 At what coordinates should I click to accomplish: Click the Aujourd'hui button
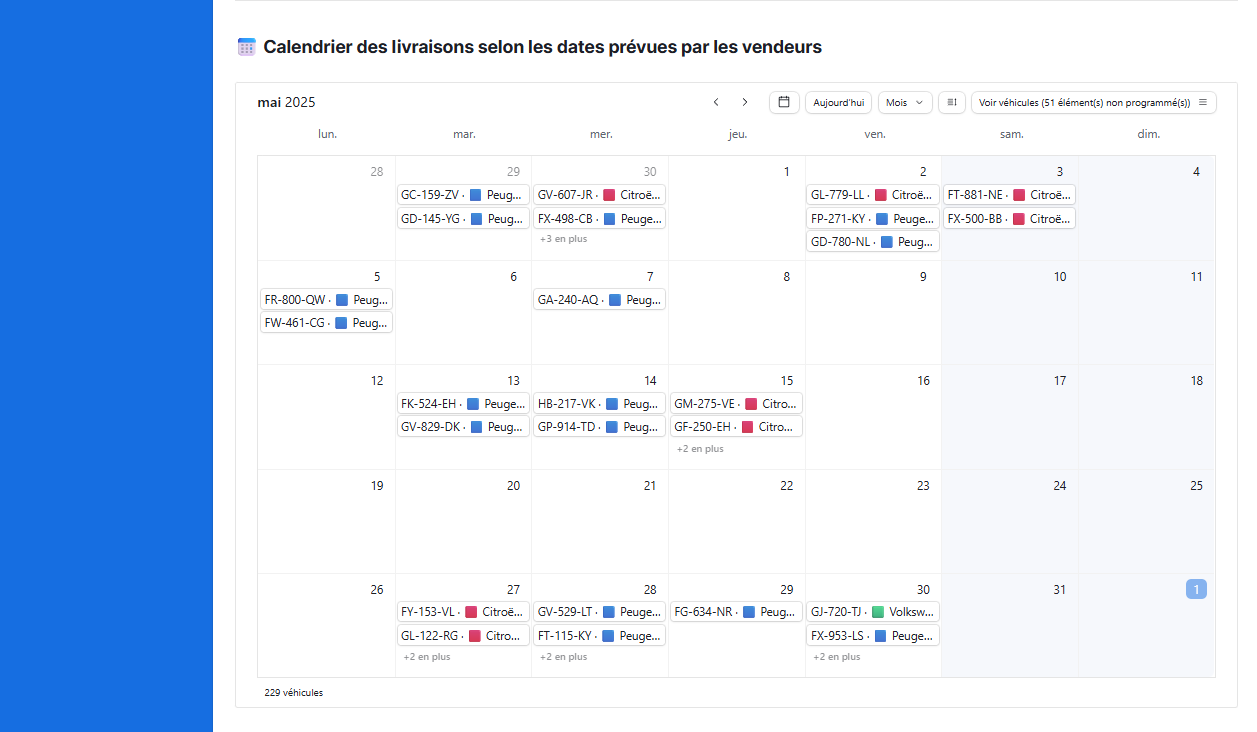(x=838, y=102)
